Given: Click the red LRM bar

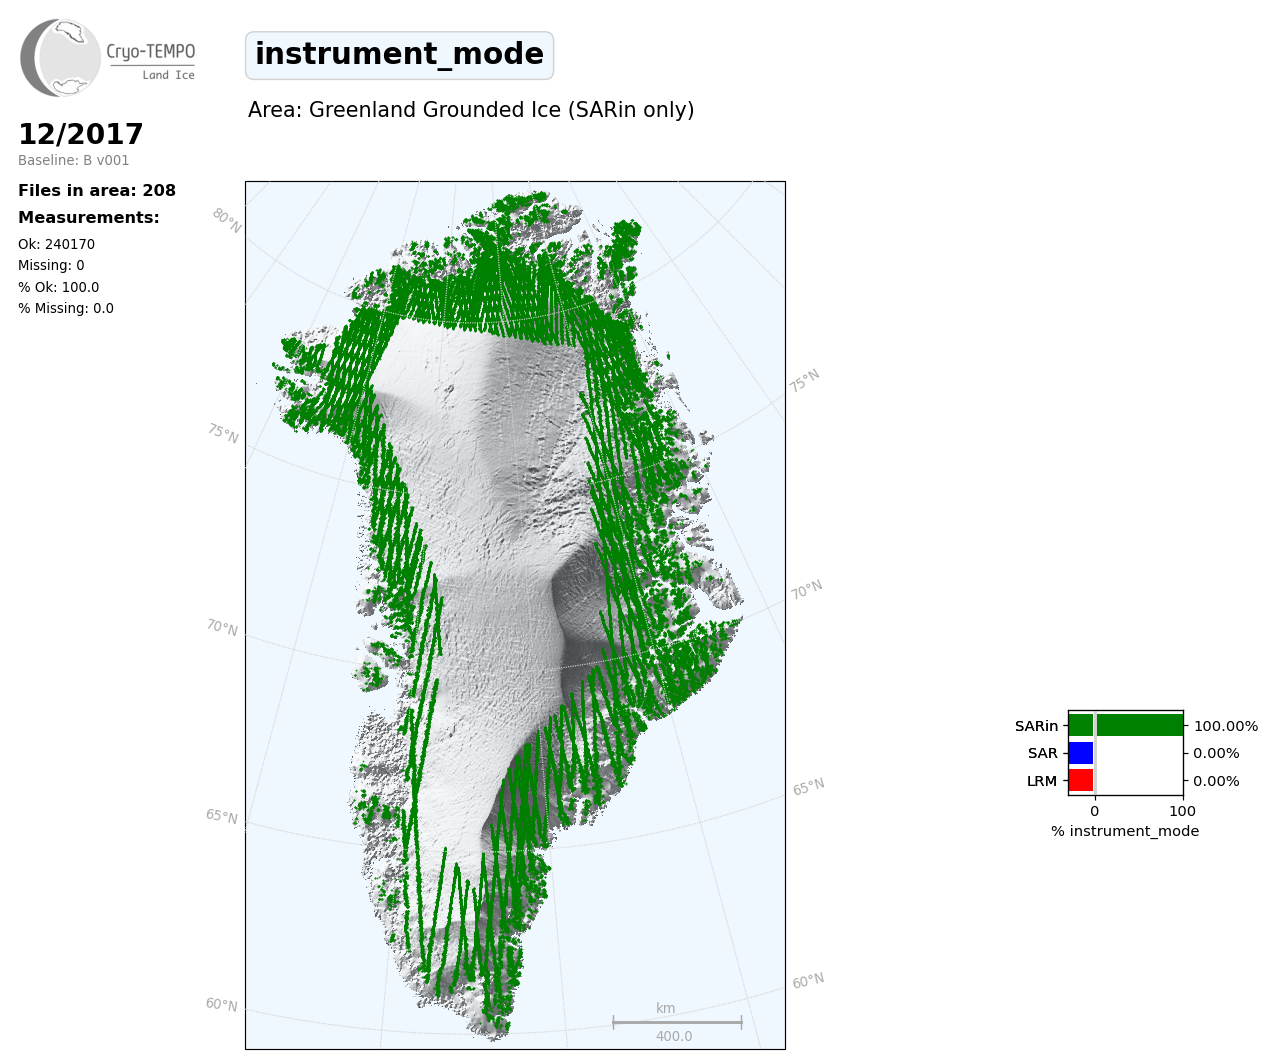Looking at the screenshot, I should coord(1081,780).
